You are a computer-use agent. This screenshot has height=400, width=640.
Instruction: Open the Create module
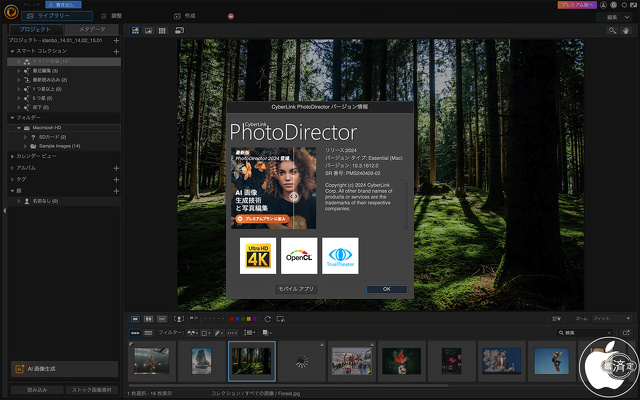click(185, 16)
